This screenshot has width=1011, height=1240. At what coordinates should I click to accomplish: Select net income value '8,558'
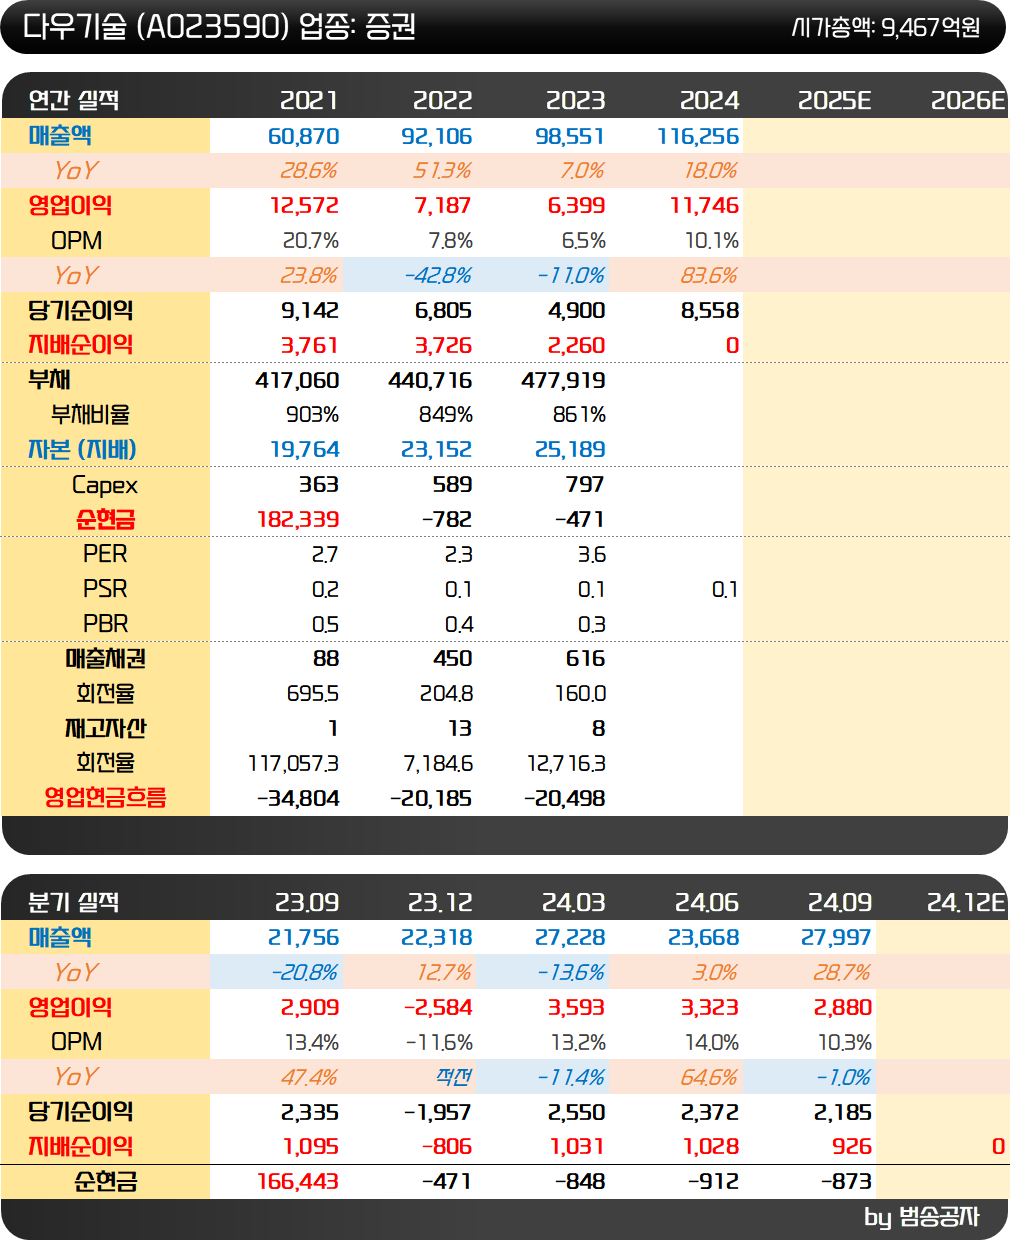(710, 310)
